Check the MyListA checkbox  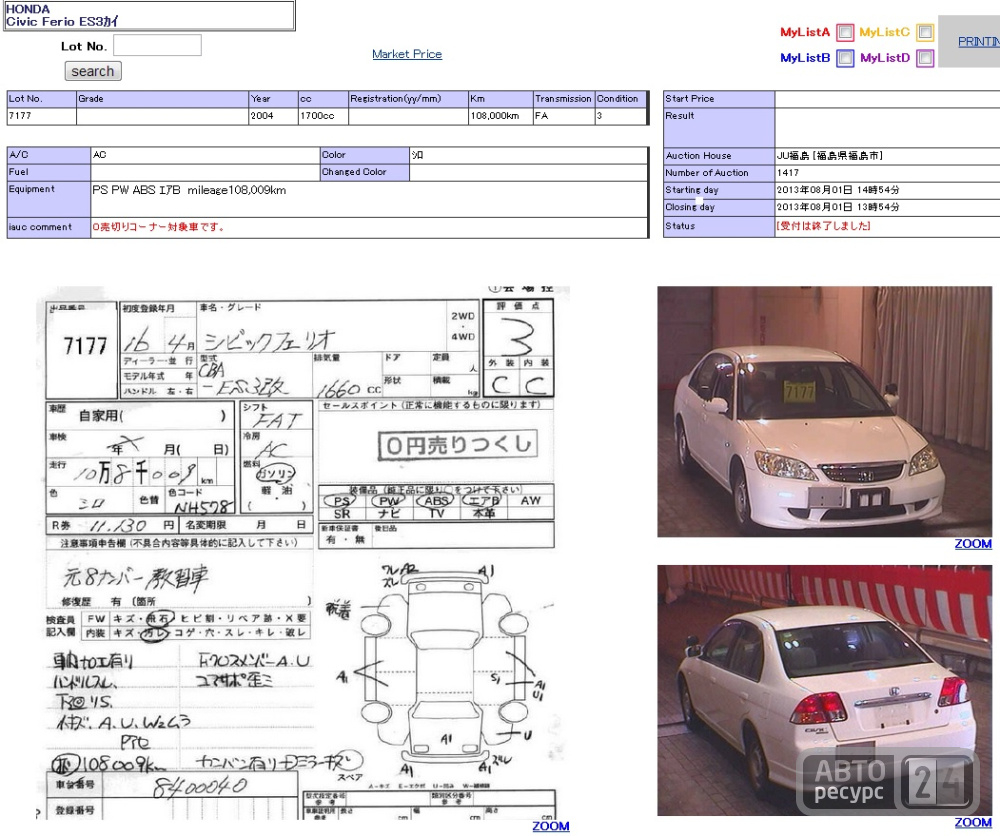coord(845,32)
